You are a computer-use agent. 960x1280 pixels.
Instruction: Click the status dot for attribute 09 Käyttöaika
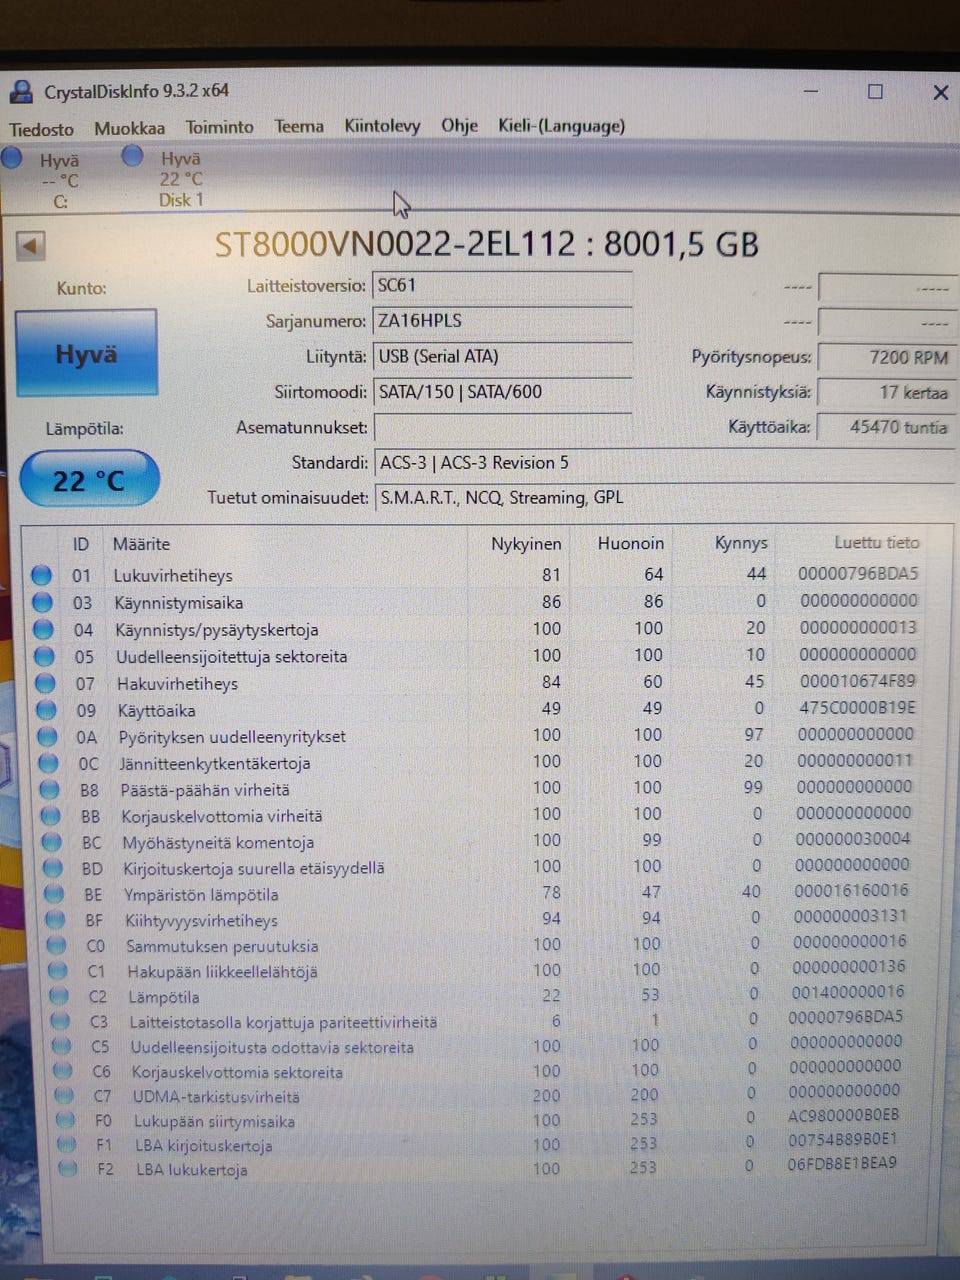tap(46, 710)
